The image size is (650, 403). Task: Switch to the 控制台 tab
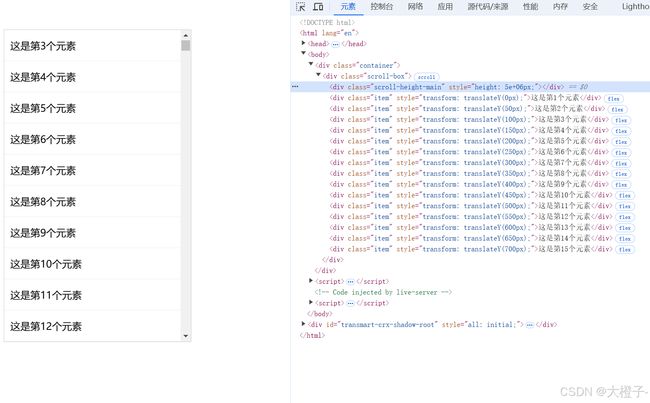pyautogui.click(x=382, y=7)
